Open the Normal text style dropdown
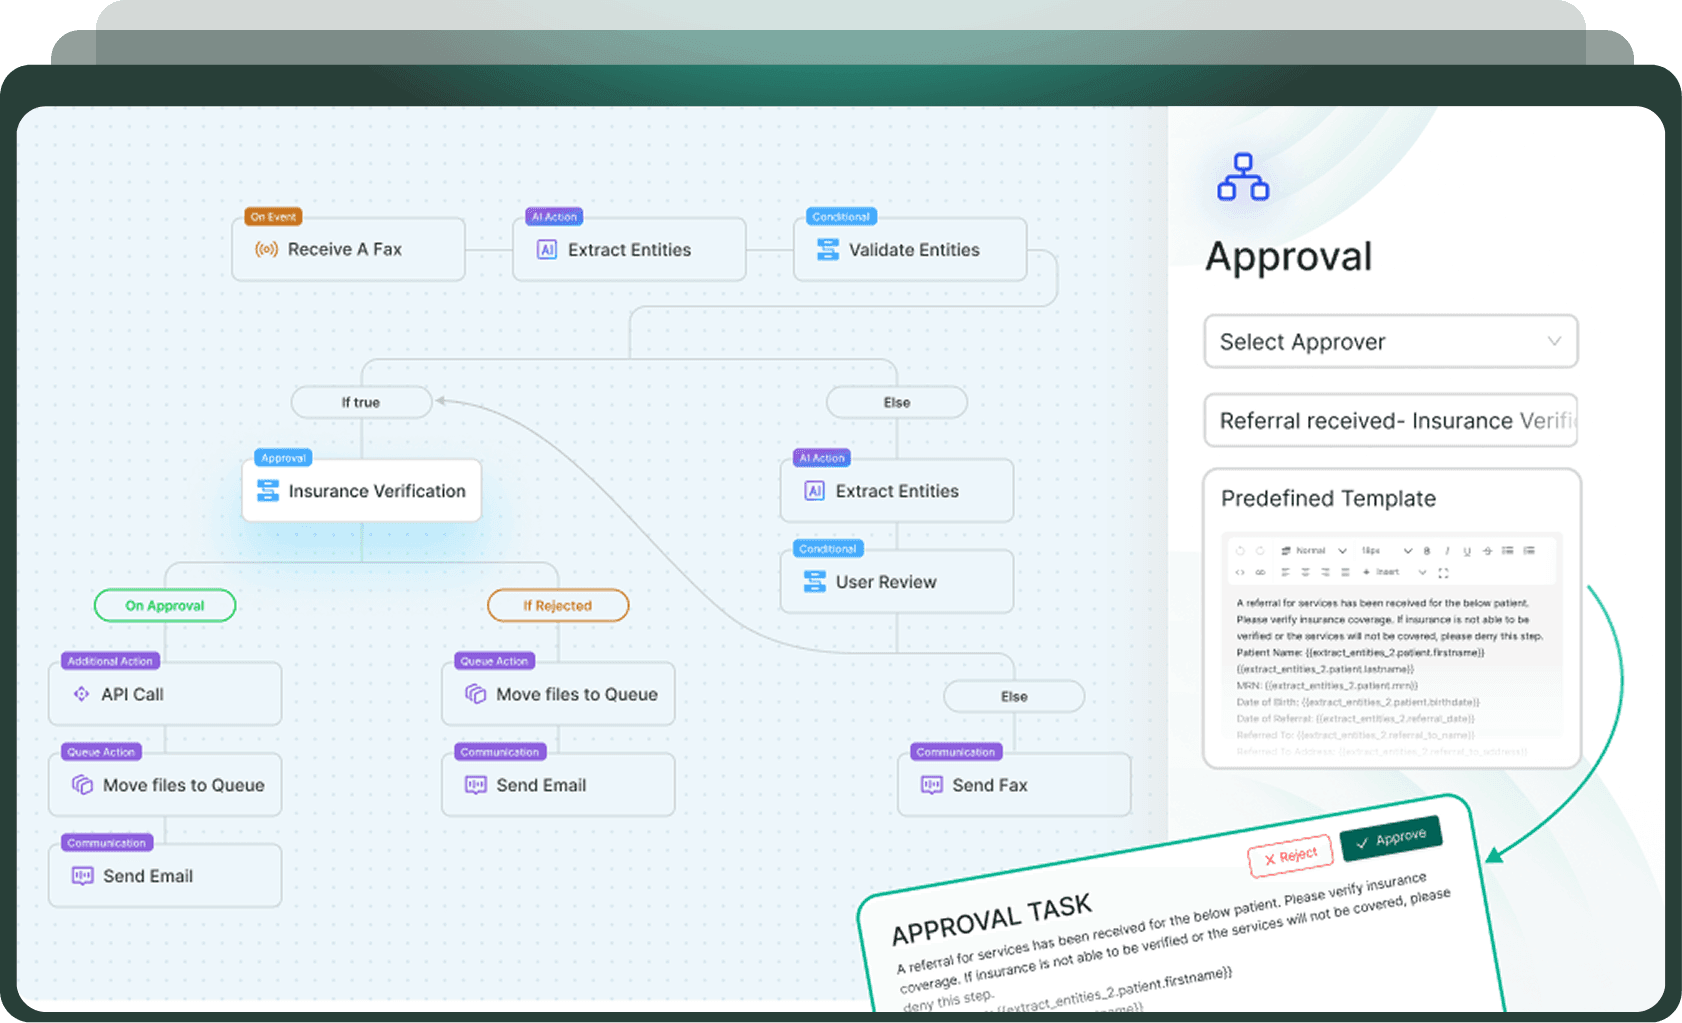The height and width of the screenshot is (1023, 1682). tap(1314, 551)
